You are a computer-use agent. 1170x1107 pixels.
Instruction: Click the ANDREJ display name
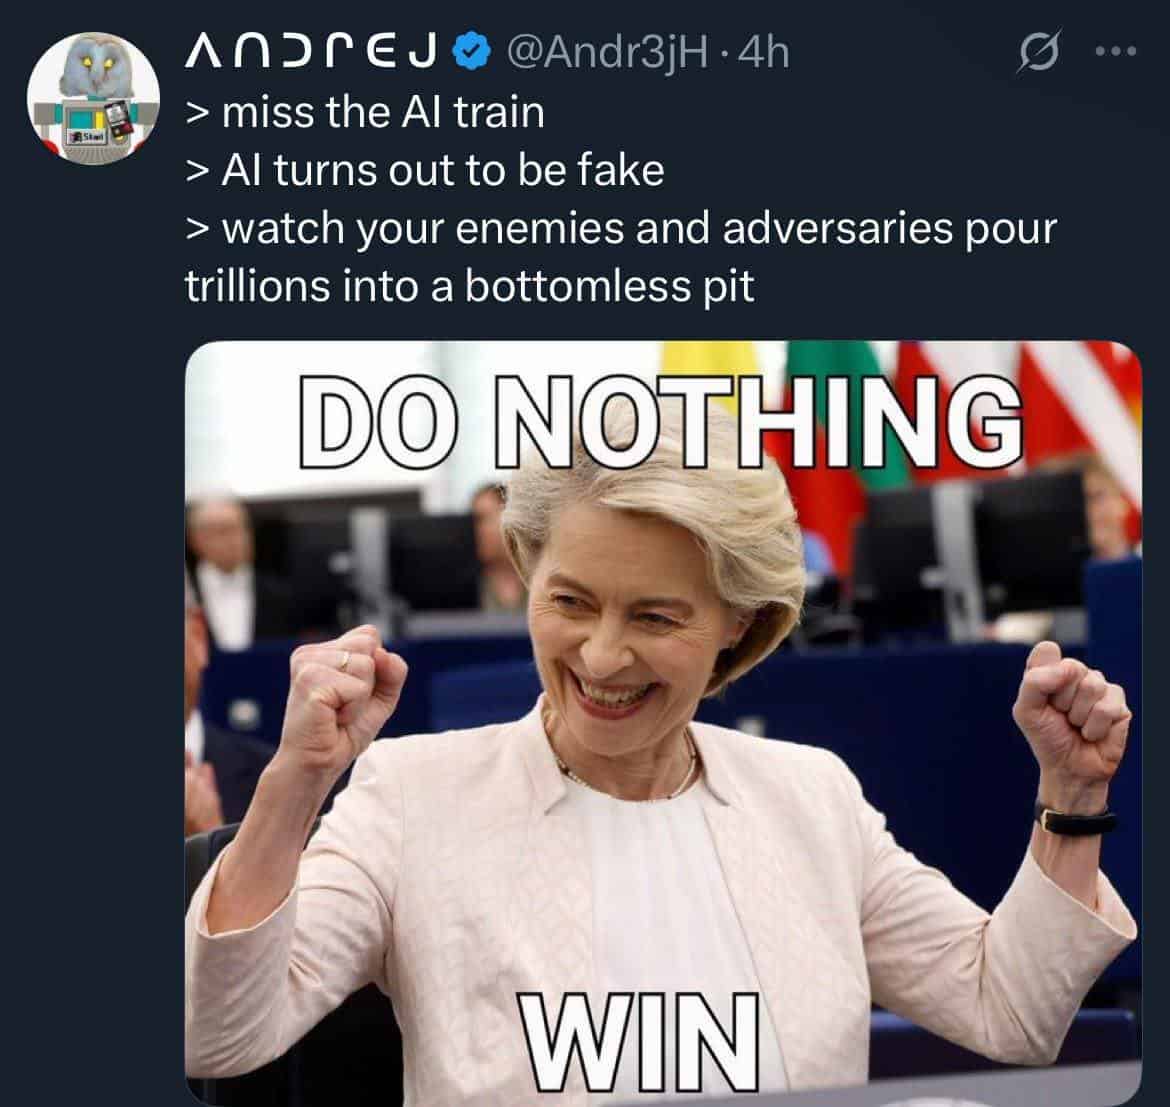point(313,52)
